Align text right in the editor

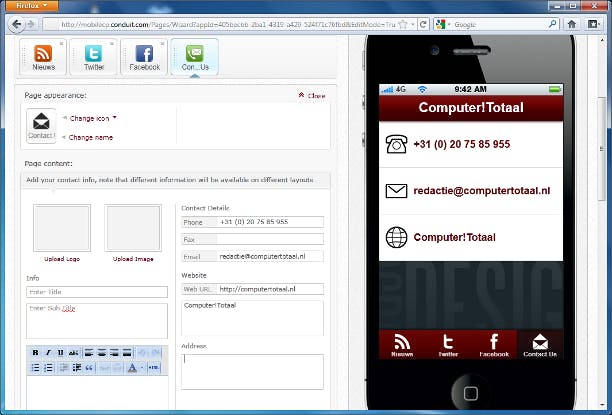point(114,353)
